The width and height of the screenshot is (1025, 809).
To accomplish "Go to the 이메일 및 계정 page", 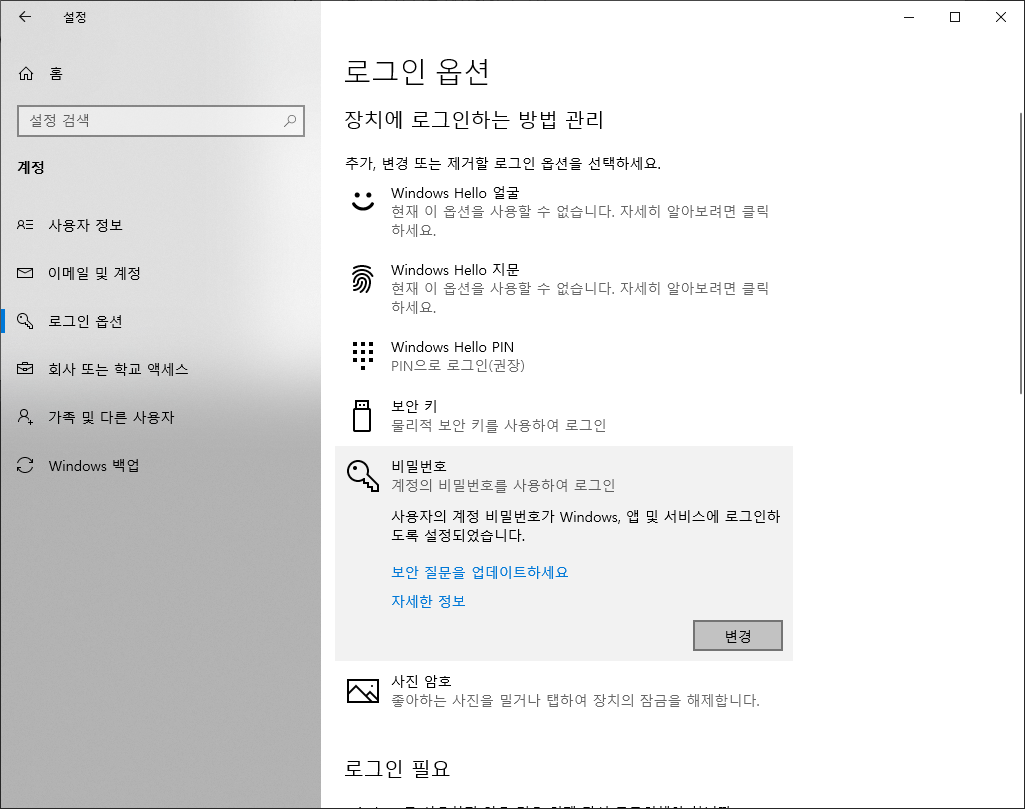I will point(160,273).
